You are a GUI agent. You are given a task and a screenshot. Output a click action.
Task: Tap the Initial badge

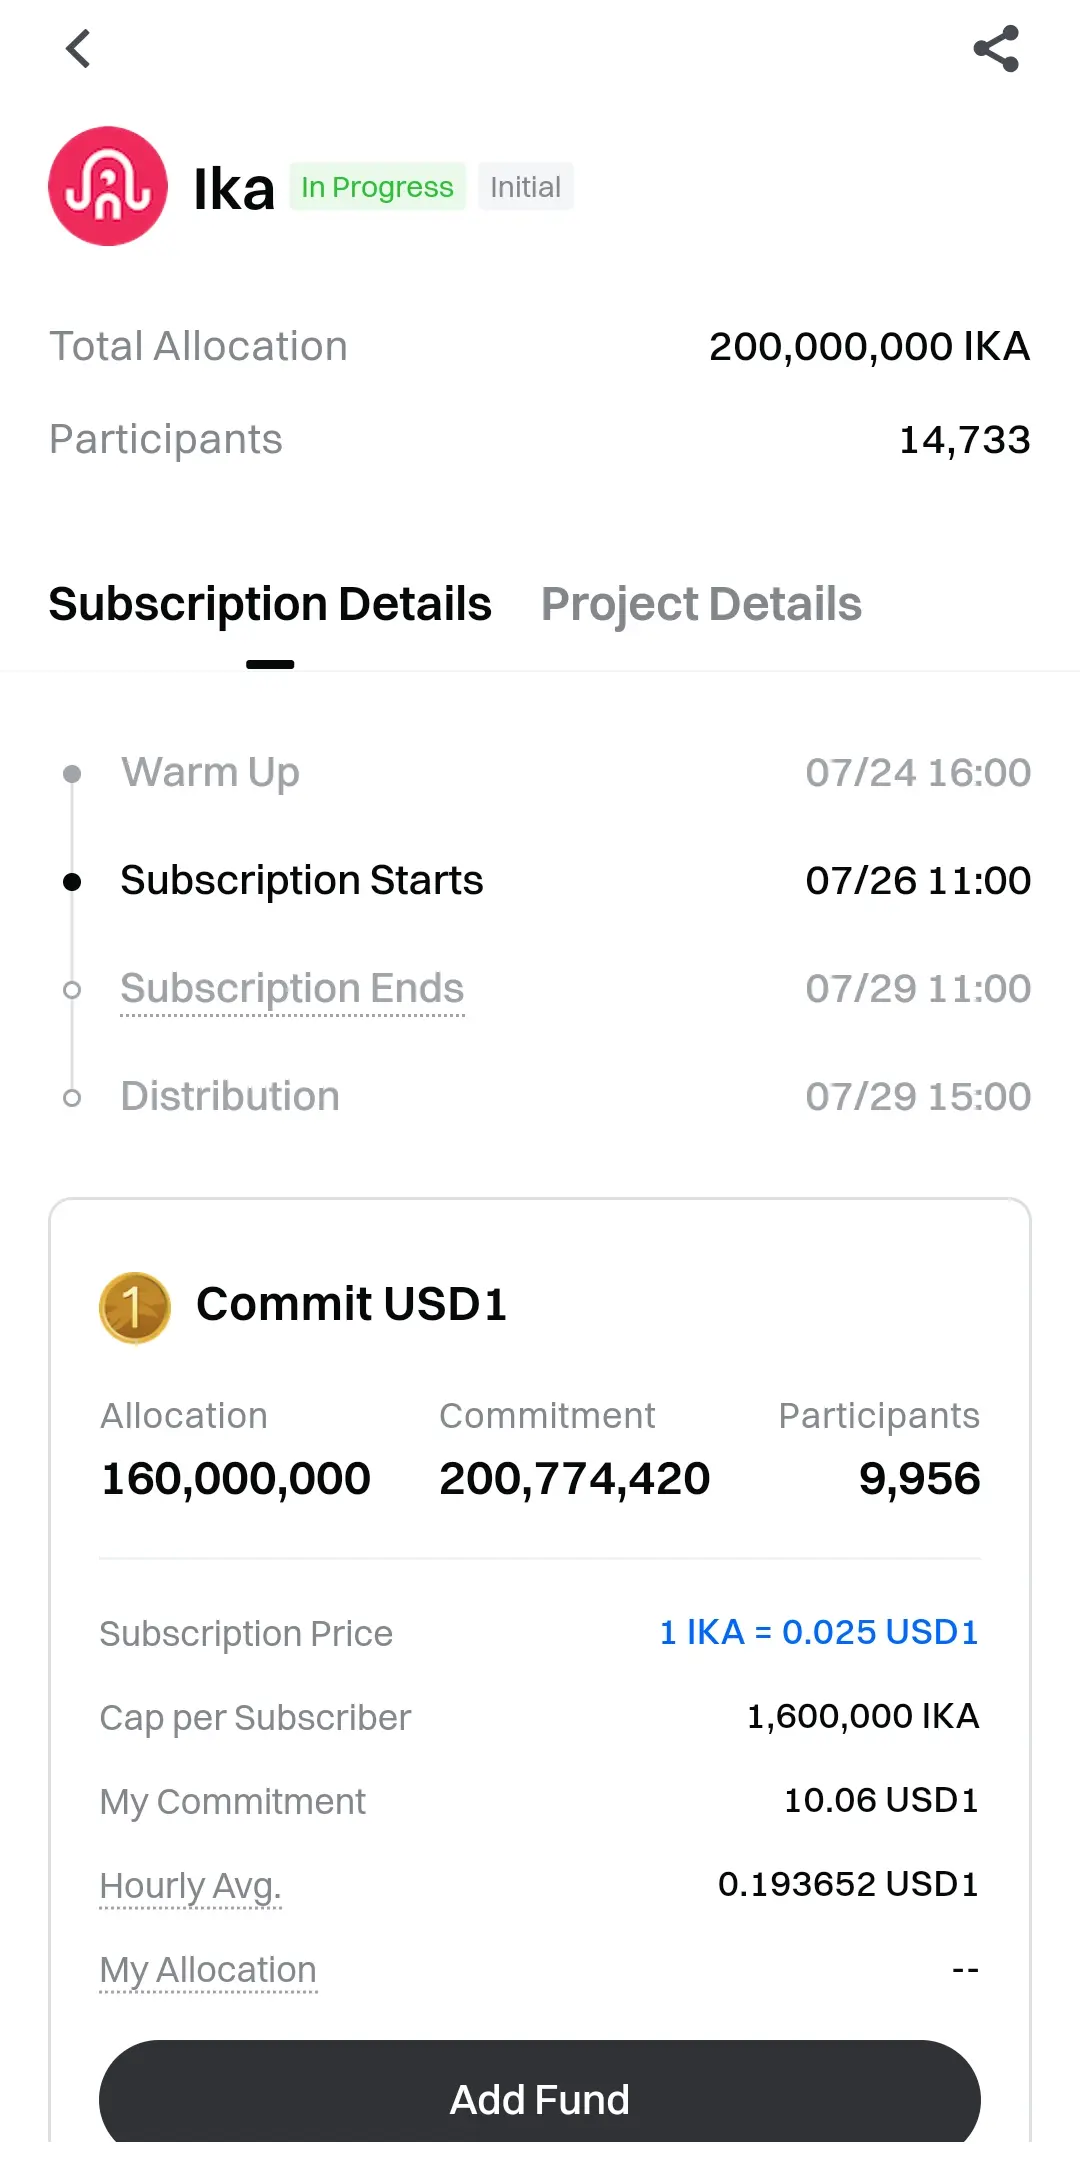[525, 187]
